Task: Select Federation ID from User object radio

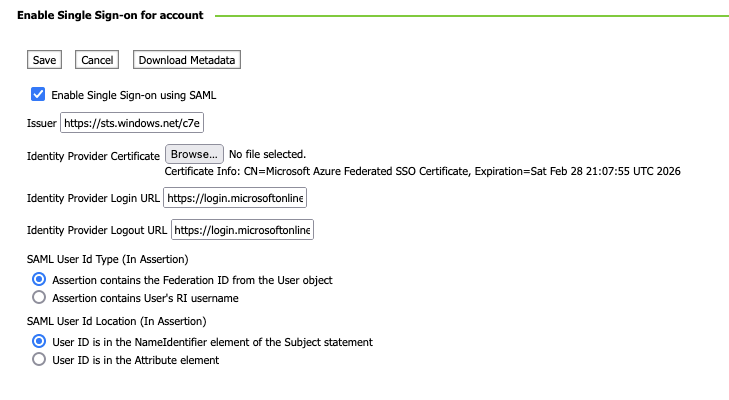Action: click(x=39, y=280)
